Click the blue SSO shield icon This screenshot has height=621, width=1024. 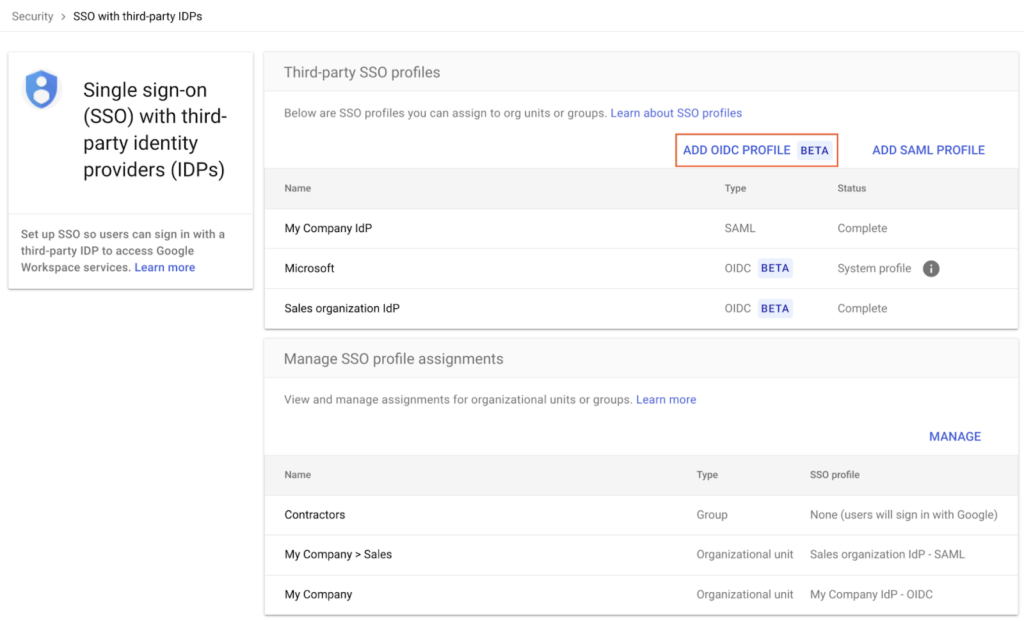41,89
